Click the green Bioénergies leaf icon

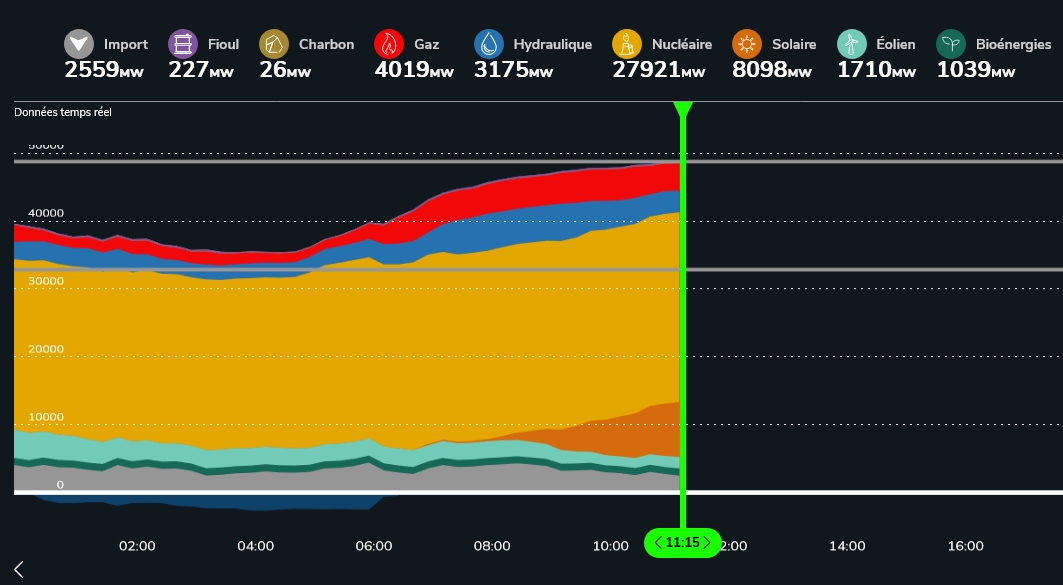pos(951,44)
